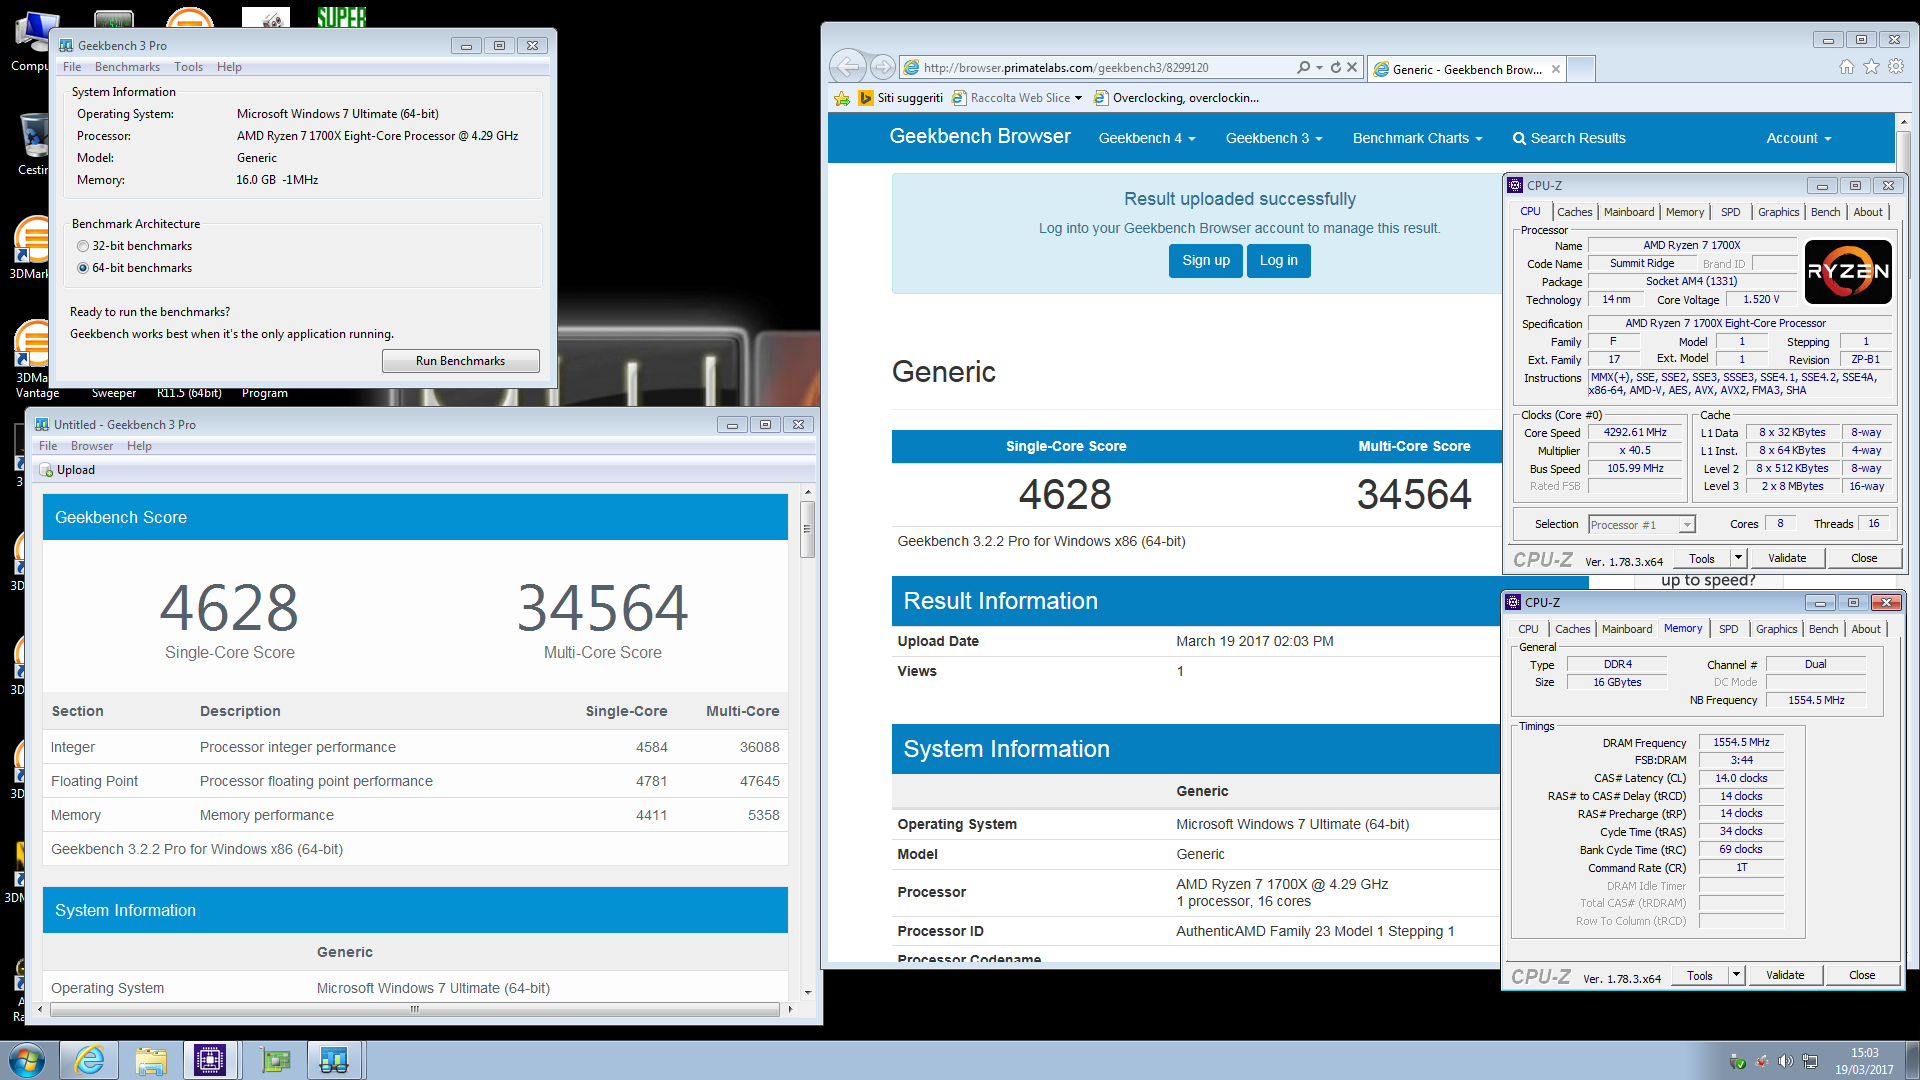Expand the Benchmark Charts dropdown
Screen dimensions: 1920x1080
pos(1417,138)
